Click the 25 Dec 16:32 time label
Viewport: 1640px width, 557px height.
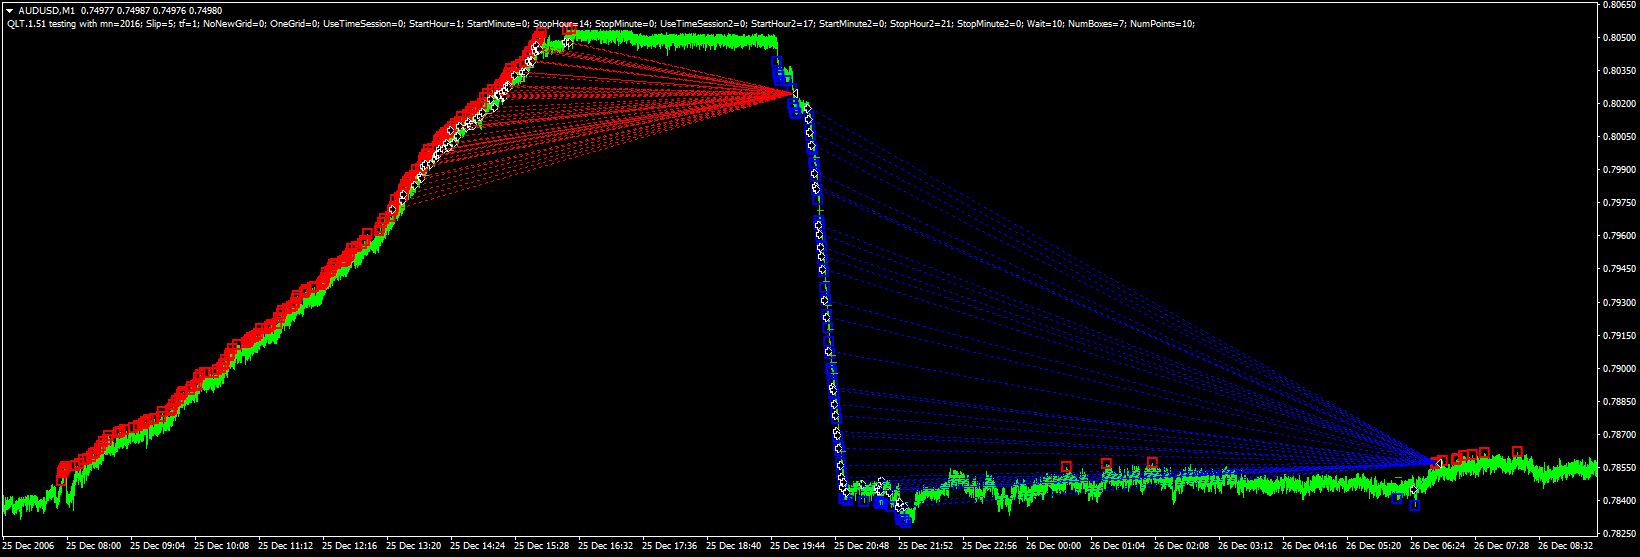606,546
